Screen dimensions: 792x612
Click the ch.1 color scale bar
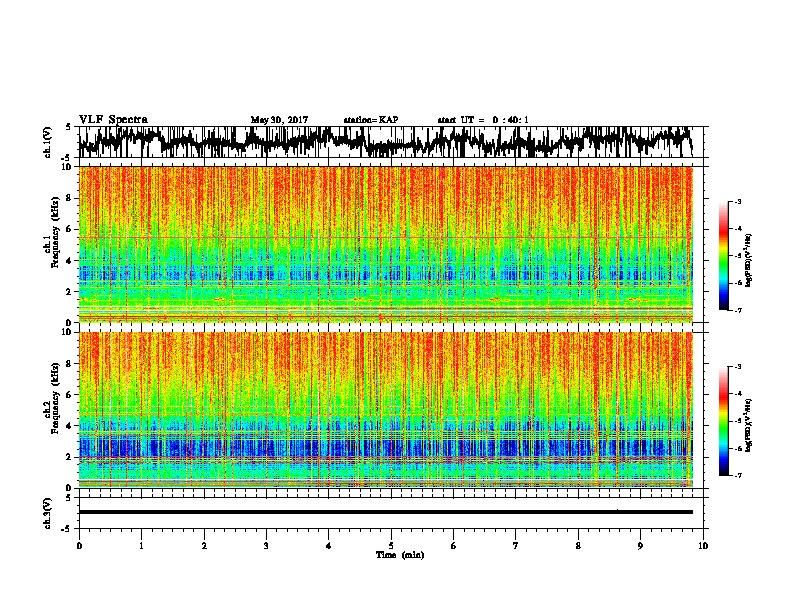coord(723,256)
